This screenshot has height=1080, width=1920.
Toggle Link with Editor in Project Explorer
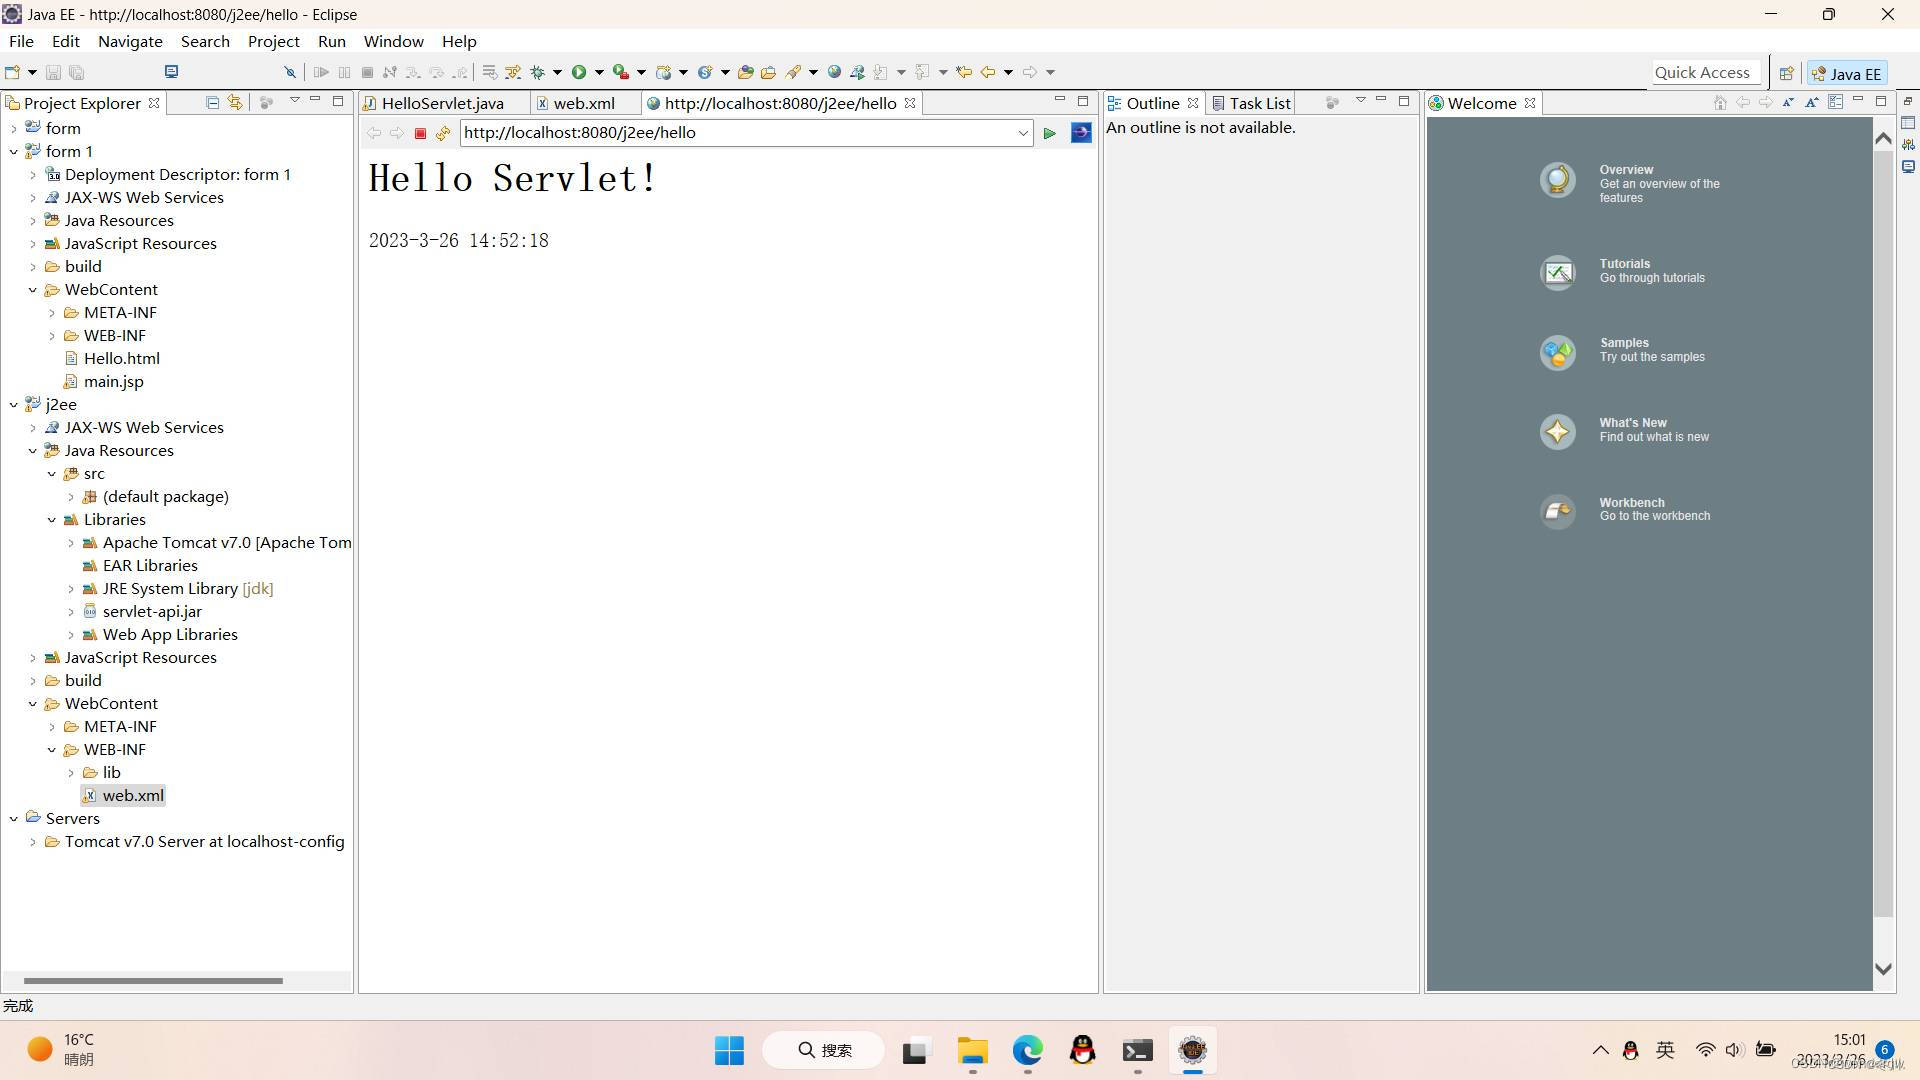point(235,102)
